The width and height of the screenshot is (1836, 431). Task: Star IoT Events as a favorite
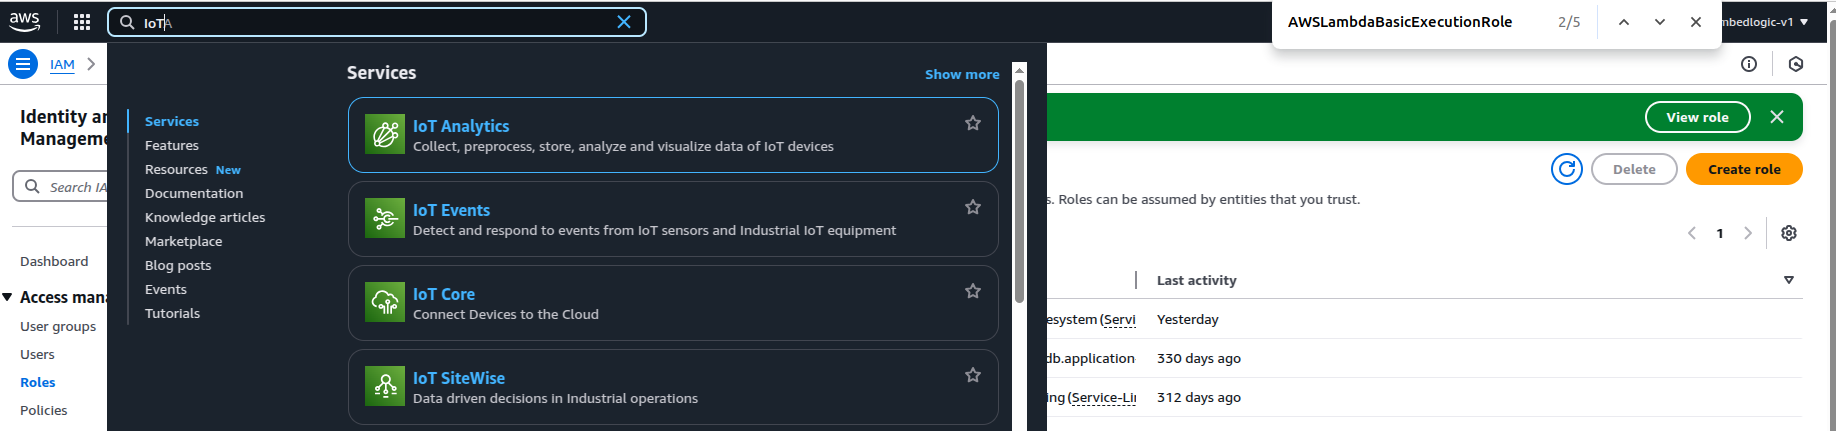[972, 207]
